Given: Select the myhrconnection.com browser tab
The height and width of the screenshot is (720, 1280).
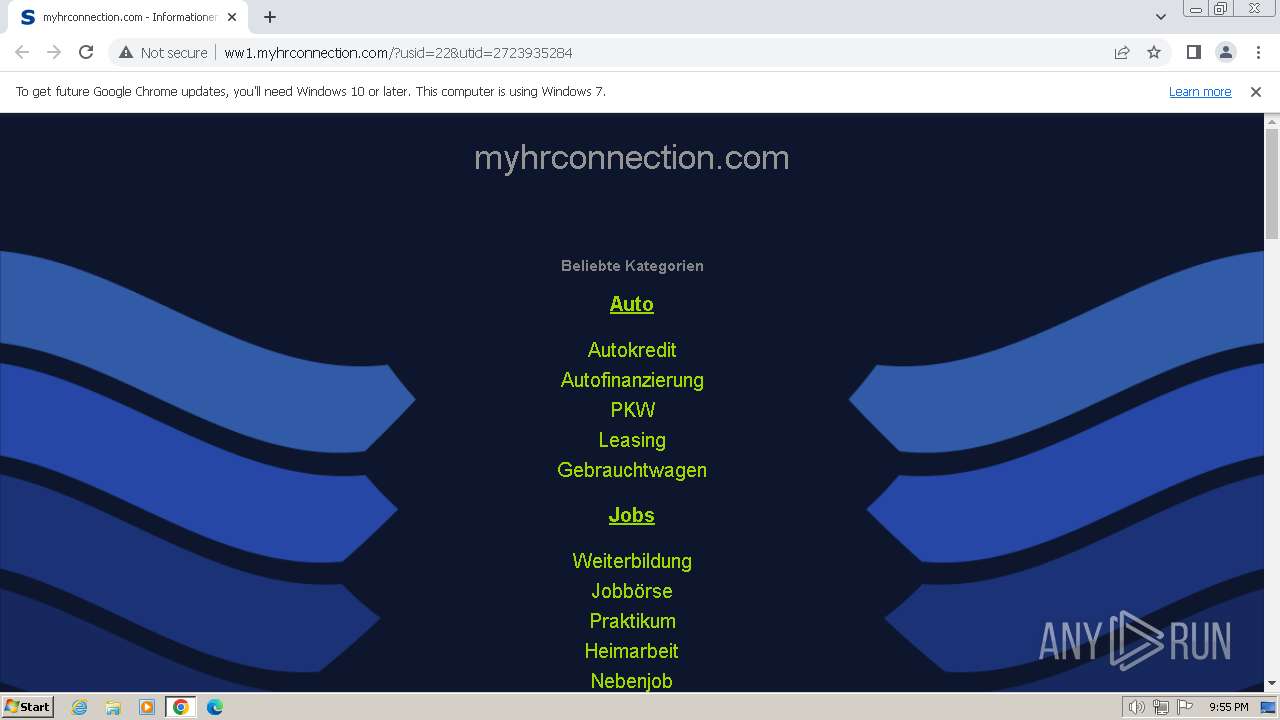Looking at the screenshot, I should (x=128, y=17).
